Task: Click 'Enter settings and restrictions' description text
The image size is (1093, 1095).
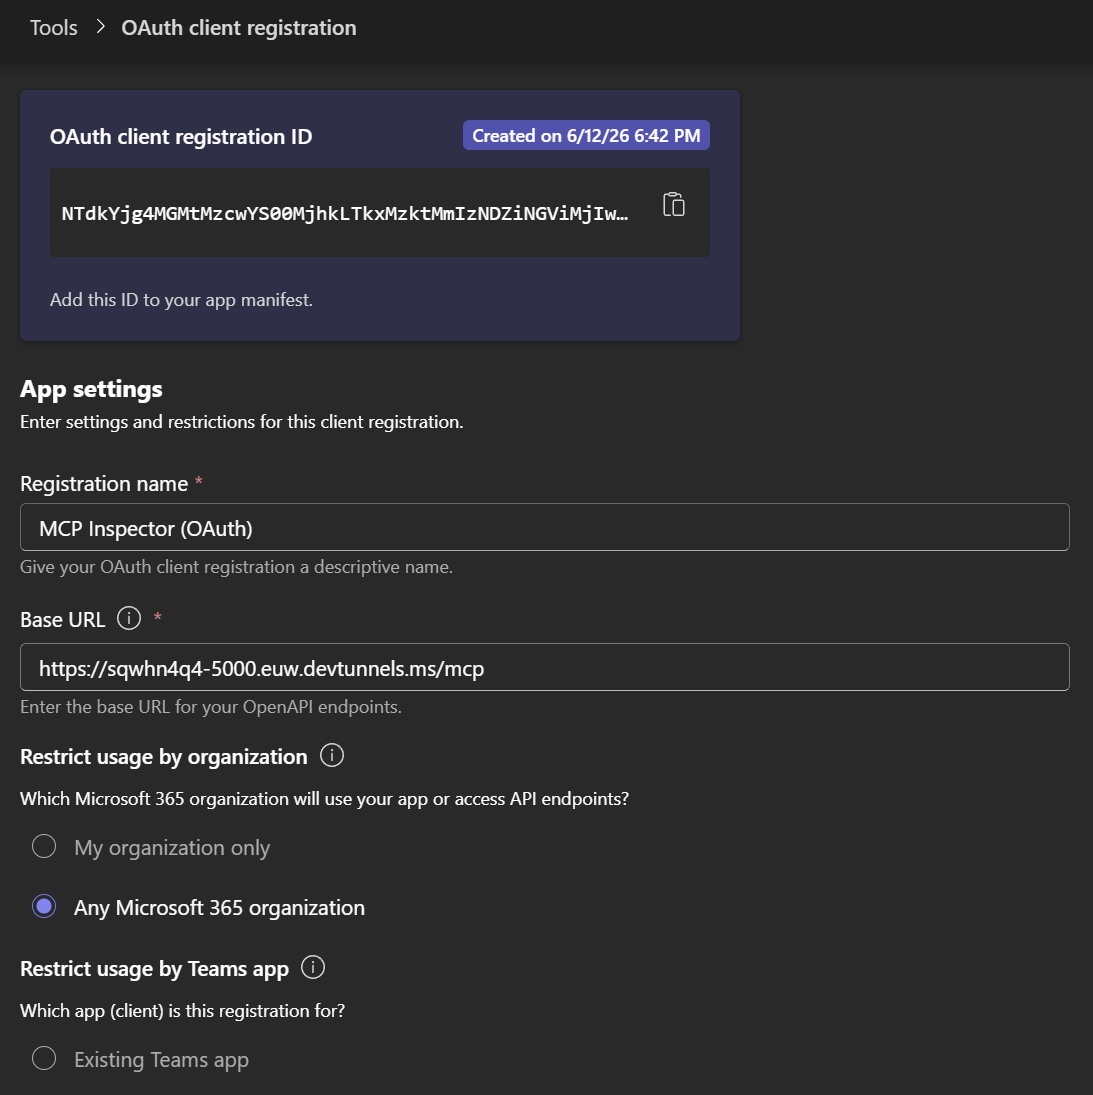Action: (242, 422)
